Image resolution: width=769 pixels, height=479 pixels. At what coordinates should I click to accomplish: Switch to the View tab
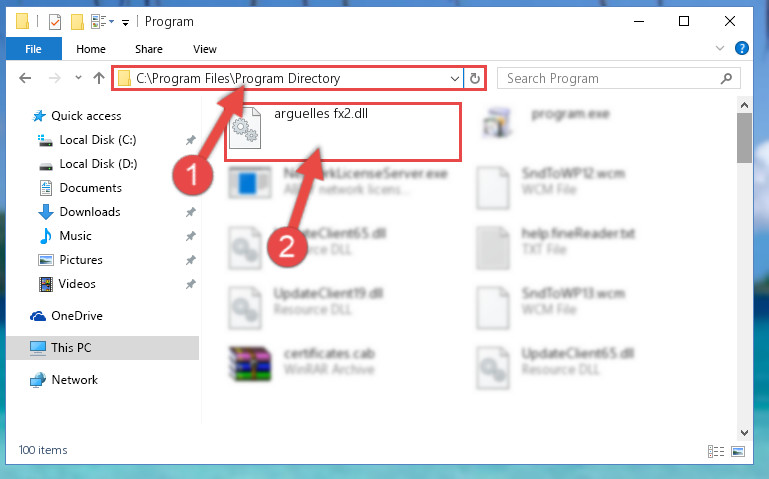click(x=205, y=49)
